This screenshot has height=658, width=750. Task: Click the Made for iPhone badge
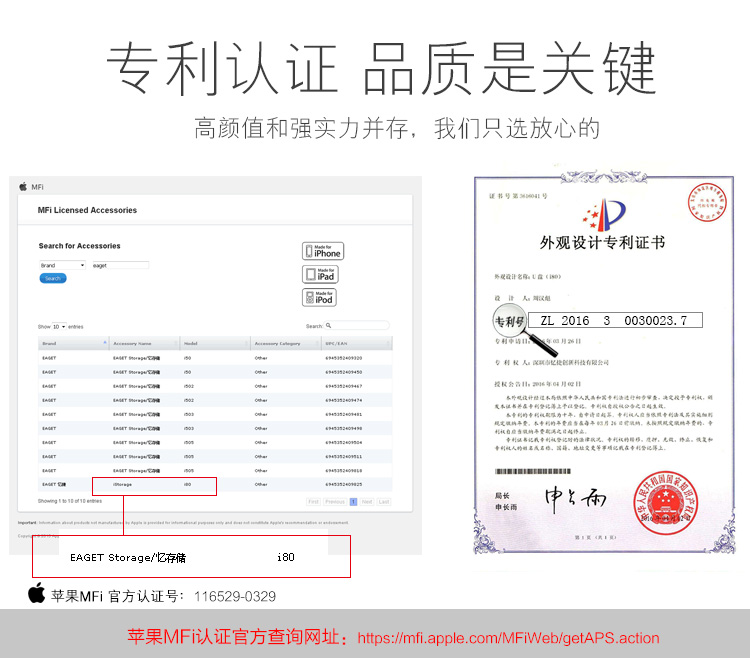[323, 251]
